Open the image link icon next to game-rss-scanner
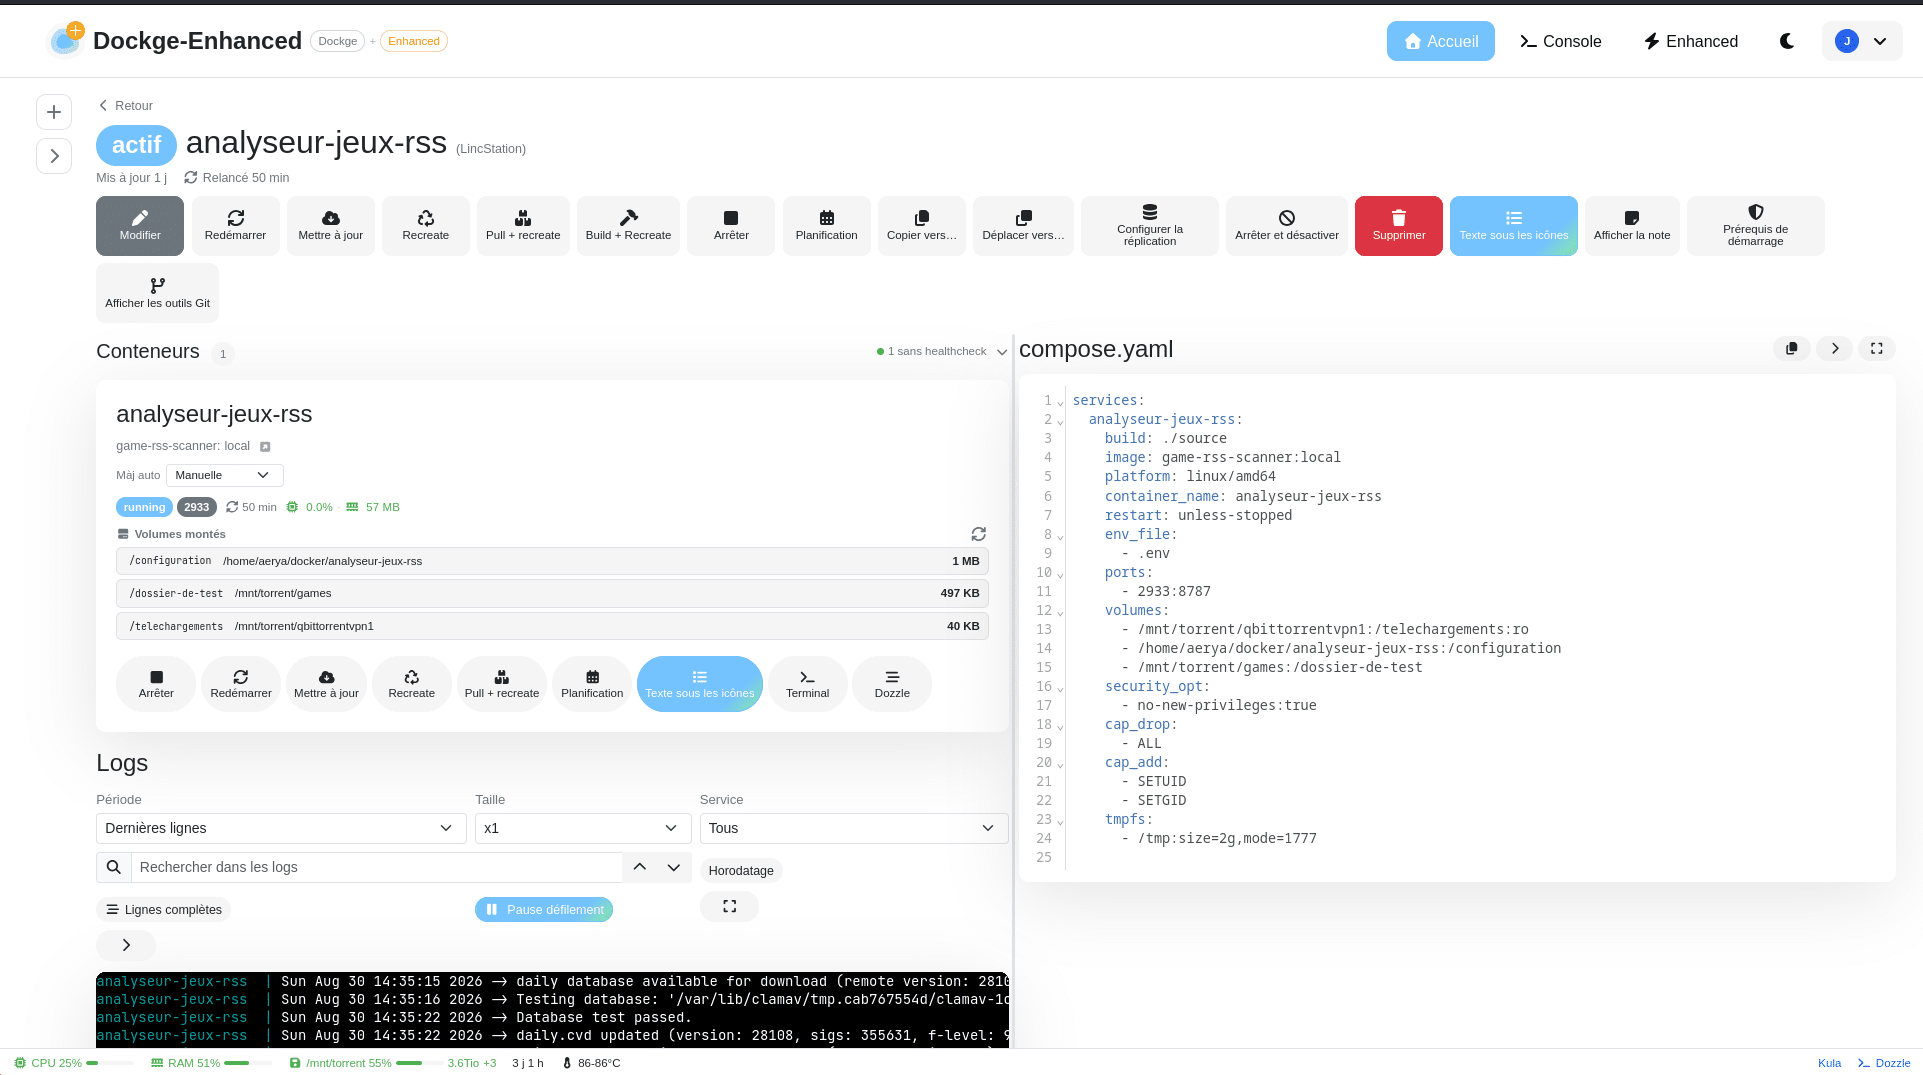The image size is (1923, 1075). click(265, 447)
